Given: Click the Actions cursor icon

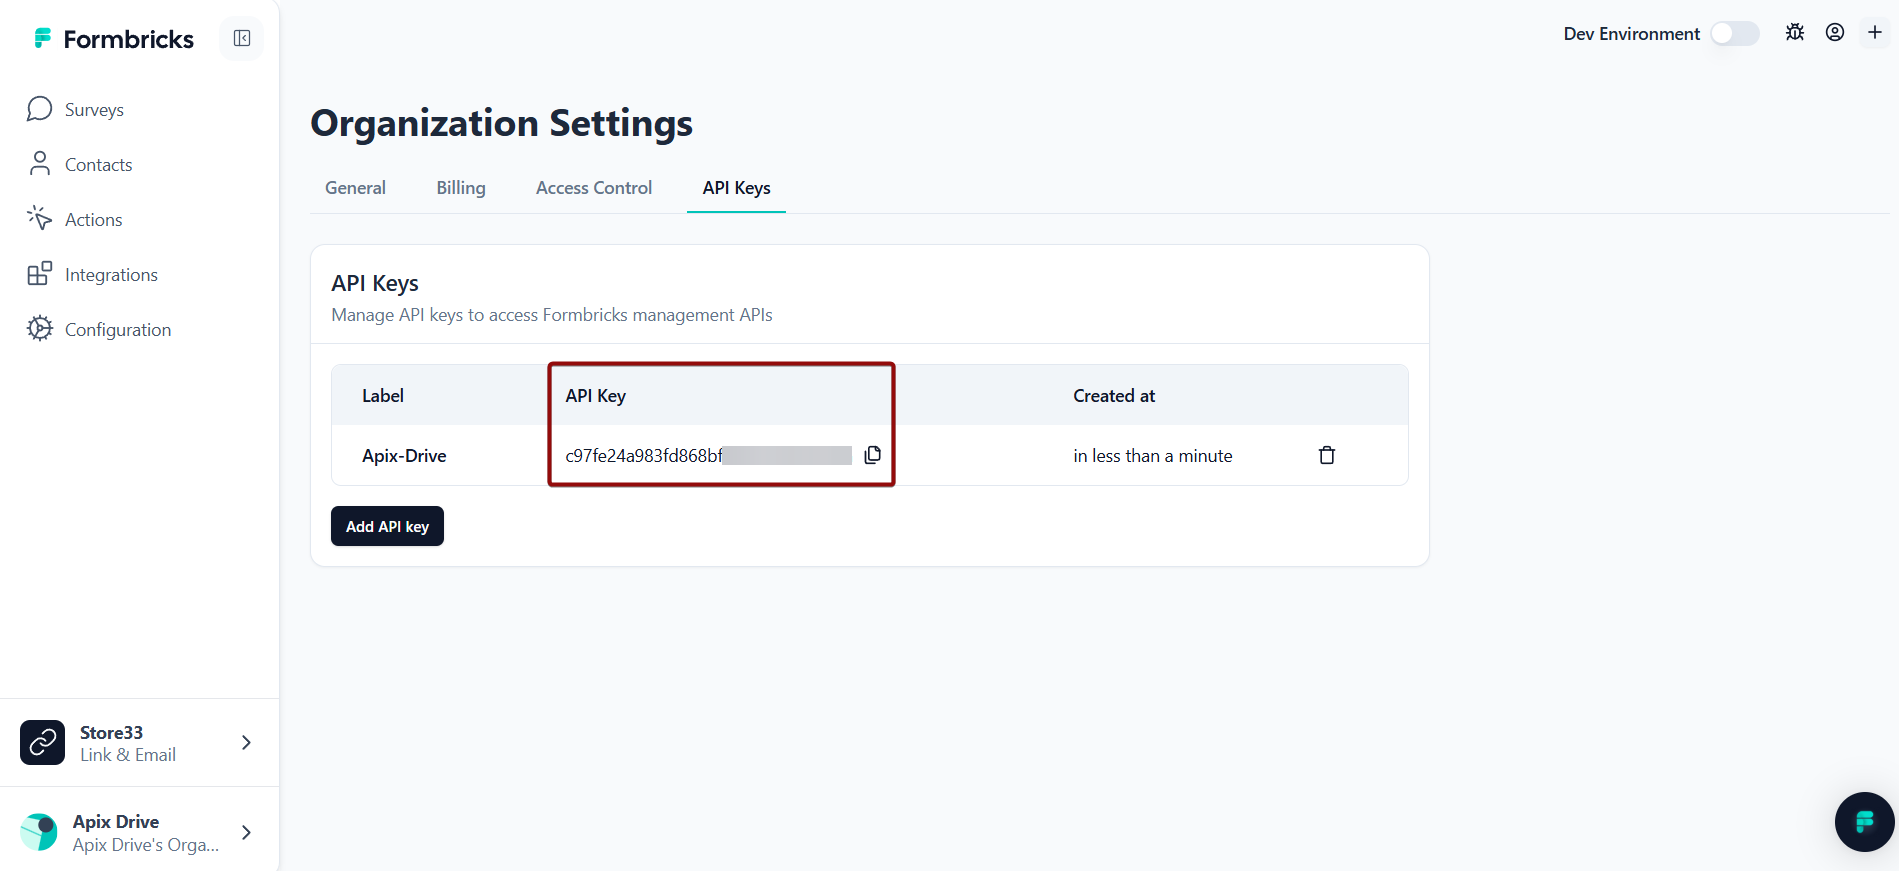Looking at the screenshot, I should 39,218.
